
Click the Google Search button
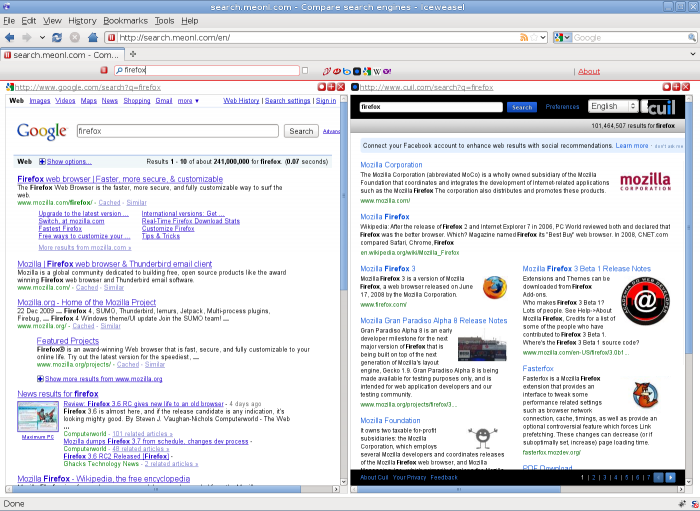coord(301,131)
